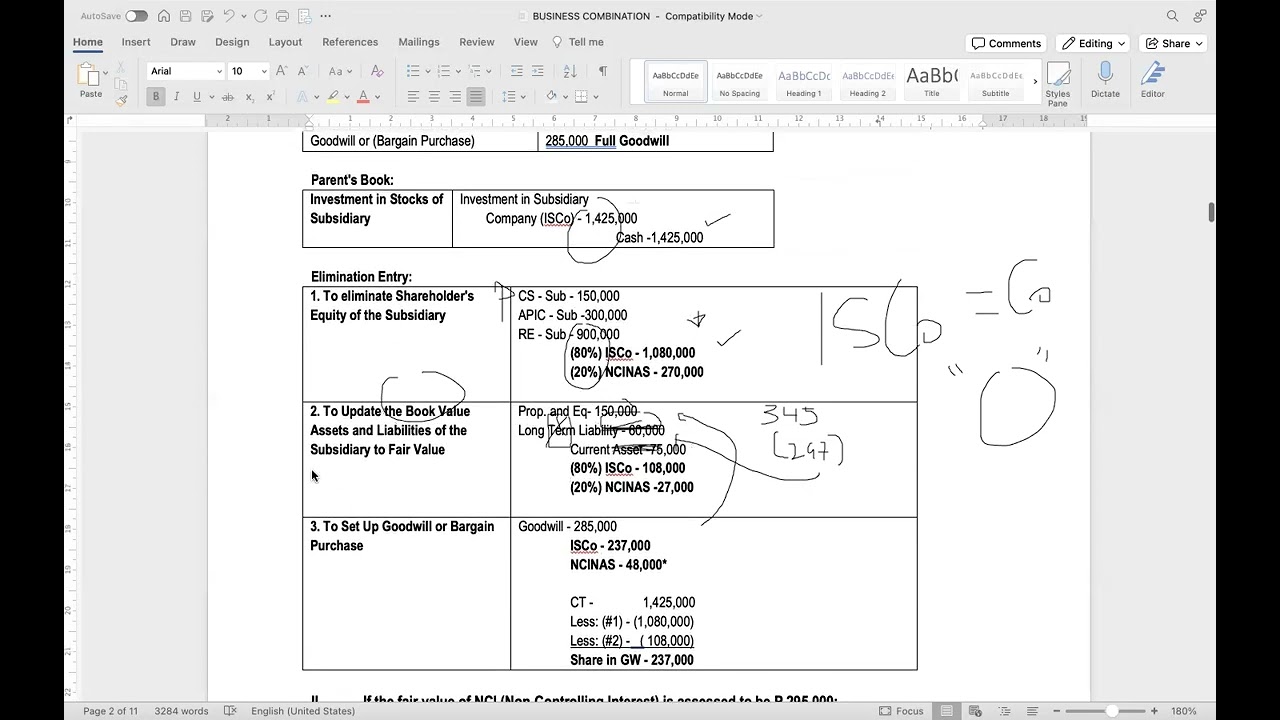Viewport: 1280px width, 720px height.
Task: Click the Increase Indent icon
Action: point(537,71)
